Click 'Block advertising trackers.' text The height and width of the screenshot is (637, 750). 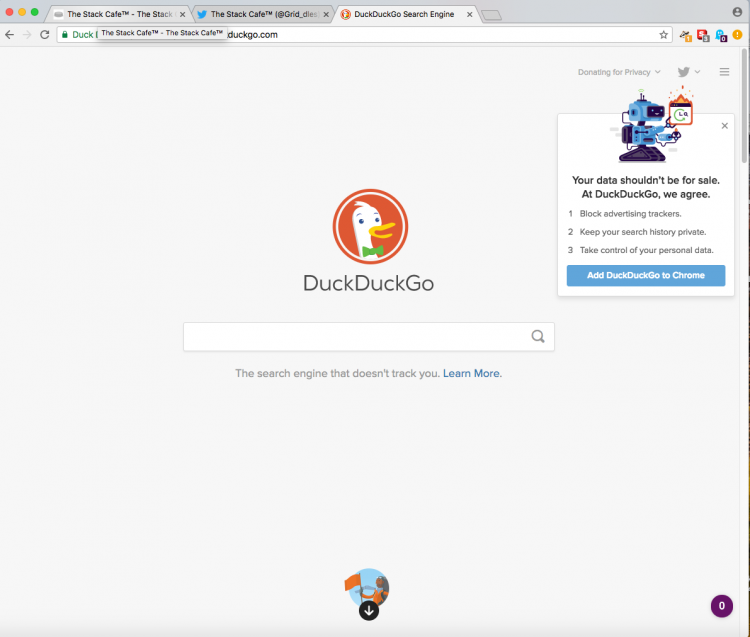coord(630,214)
